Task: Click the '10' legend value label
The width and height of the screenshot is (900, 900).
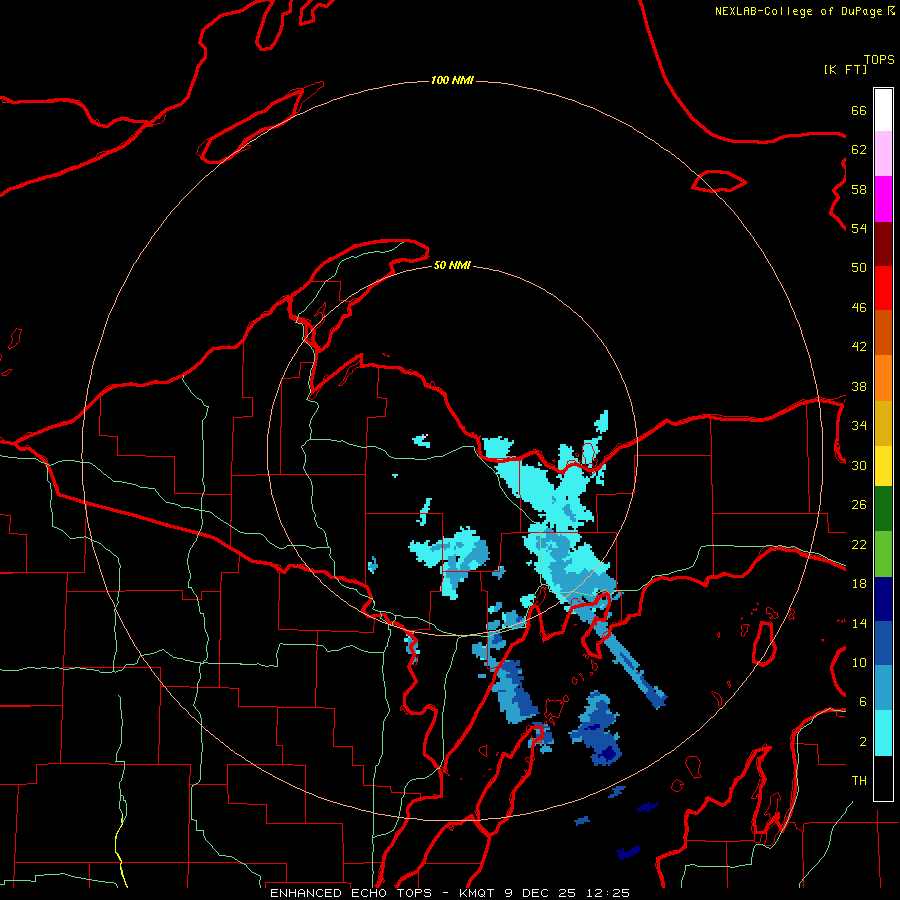Action: [x=859, y=662]
